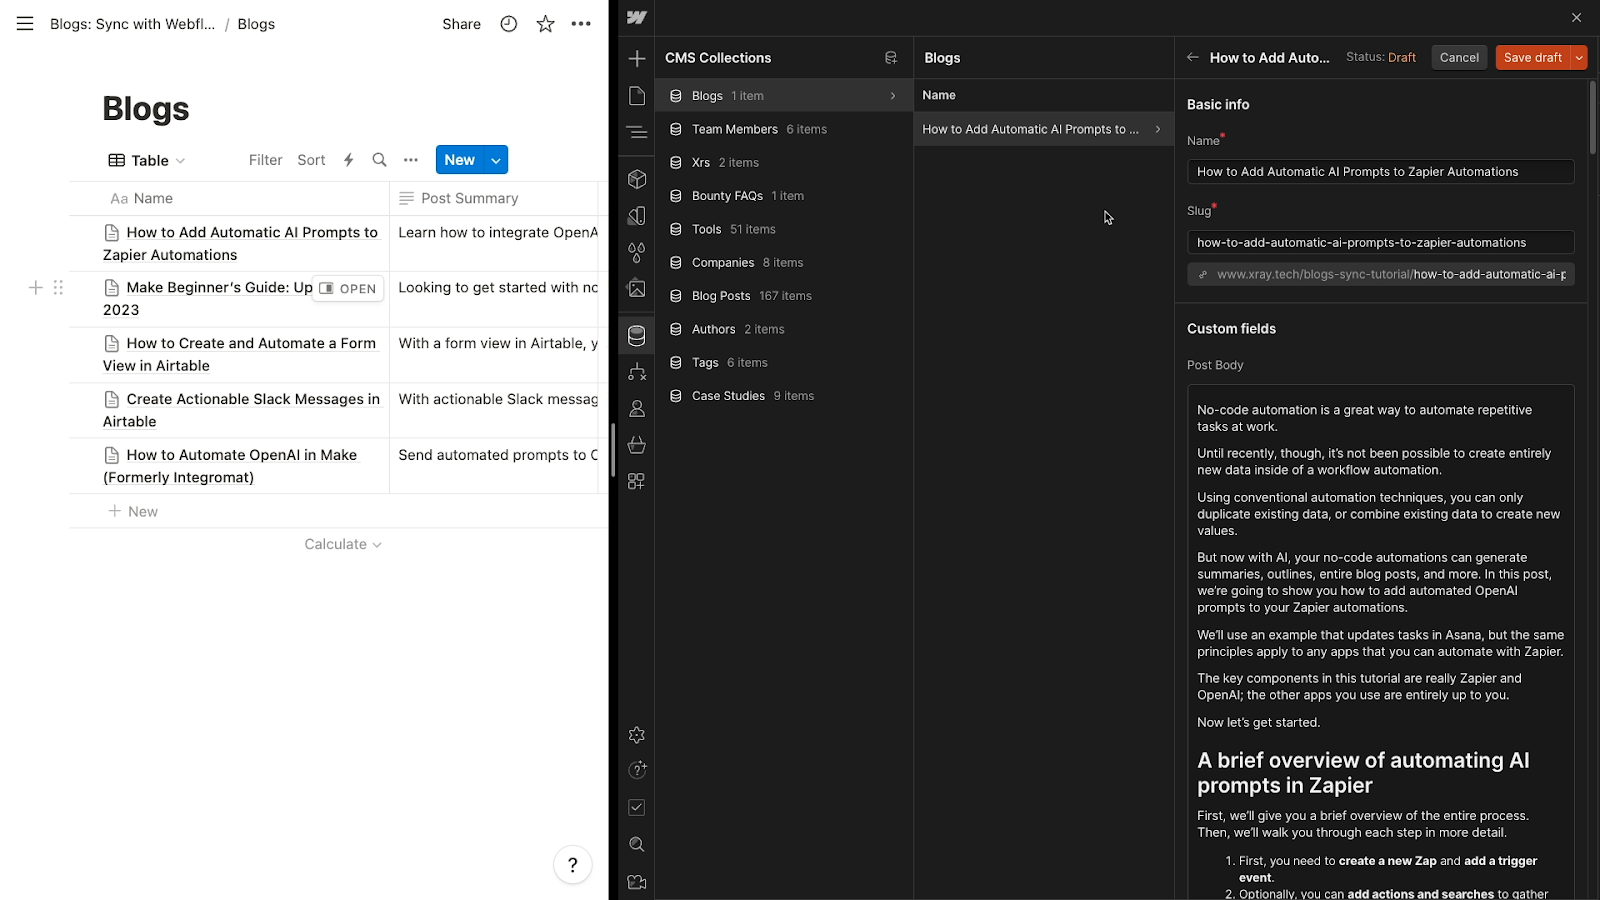
Task: Open database view options three-dot icon
Action: 411,160
